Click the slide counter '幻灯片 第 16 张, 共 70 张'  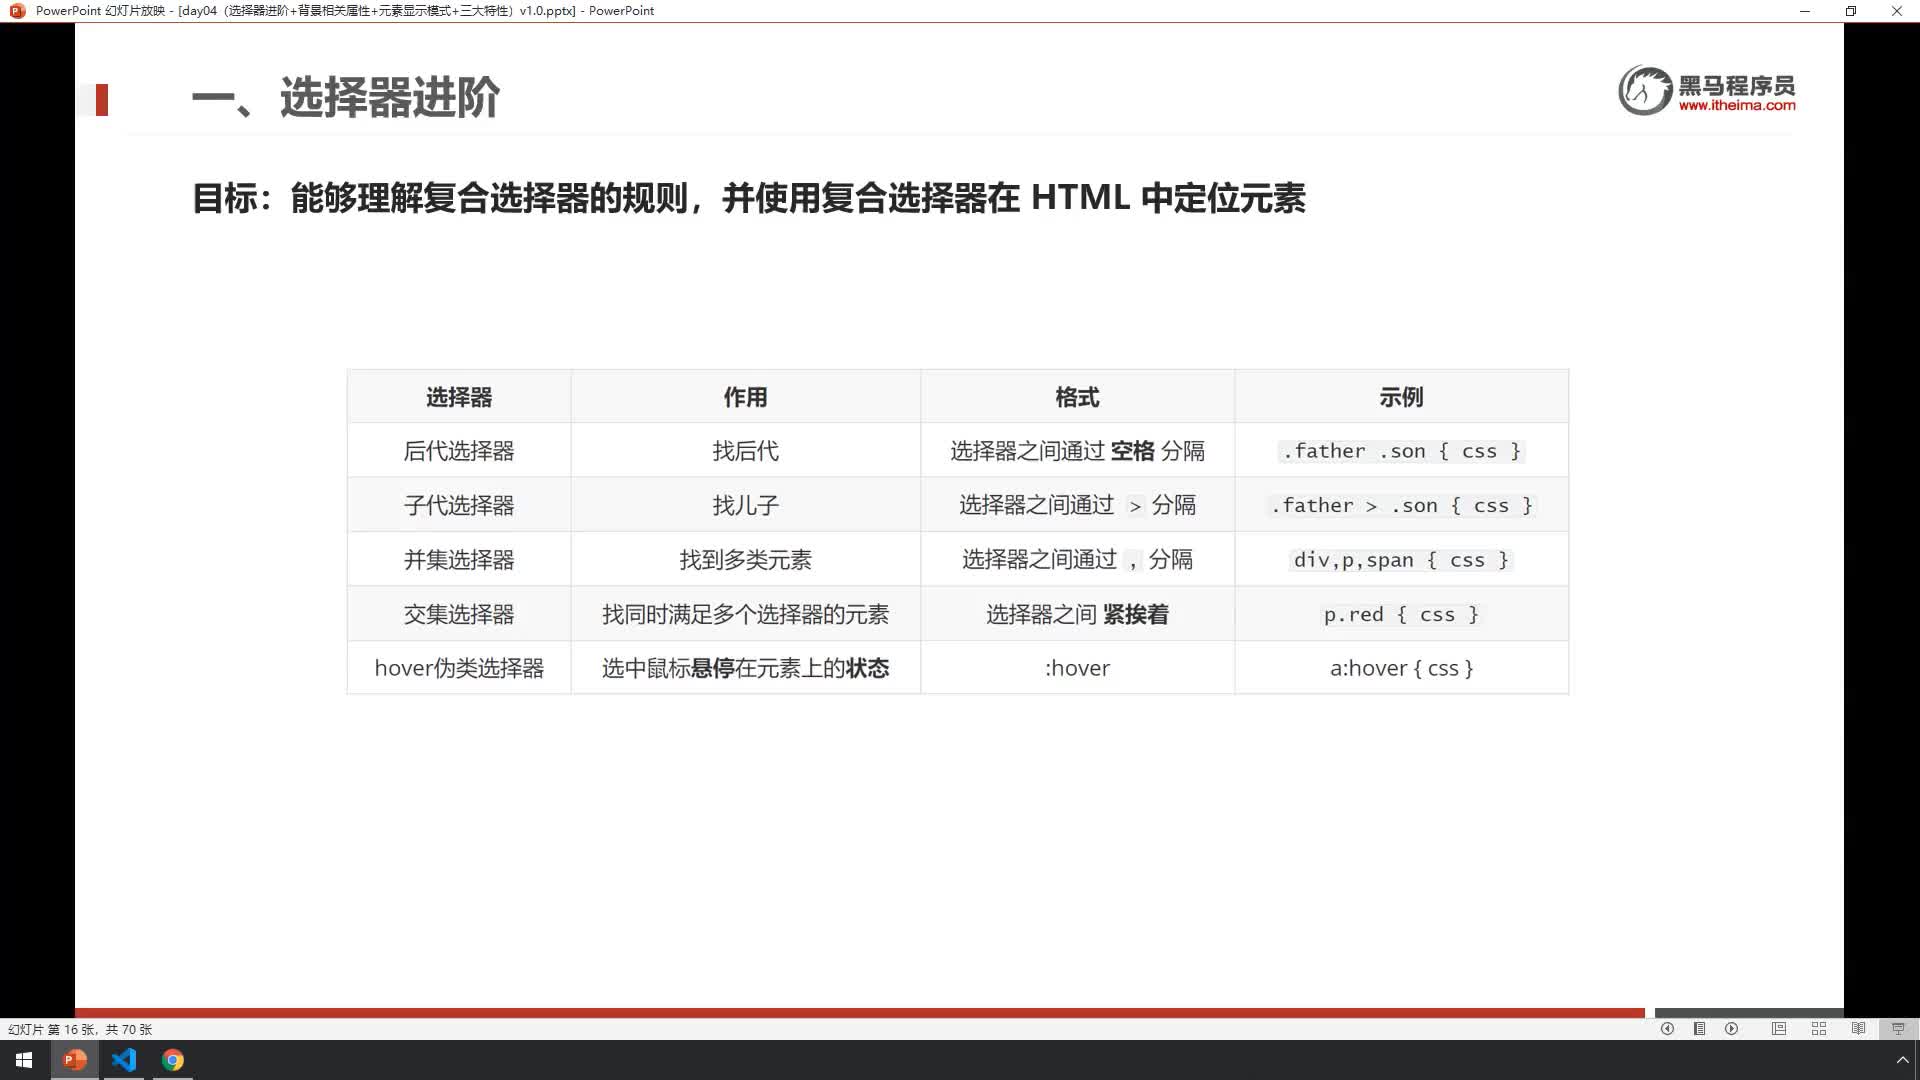(80, 1029)
